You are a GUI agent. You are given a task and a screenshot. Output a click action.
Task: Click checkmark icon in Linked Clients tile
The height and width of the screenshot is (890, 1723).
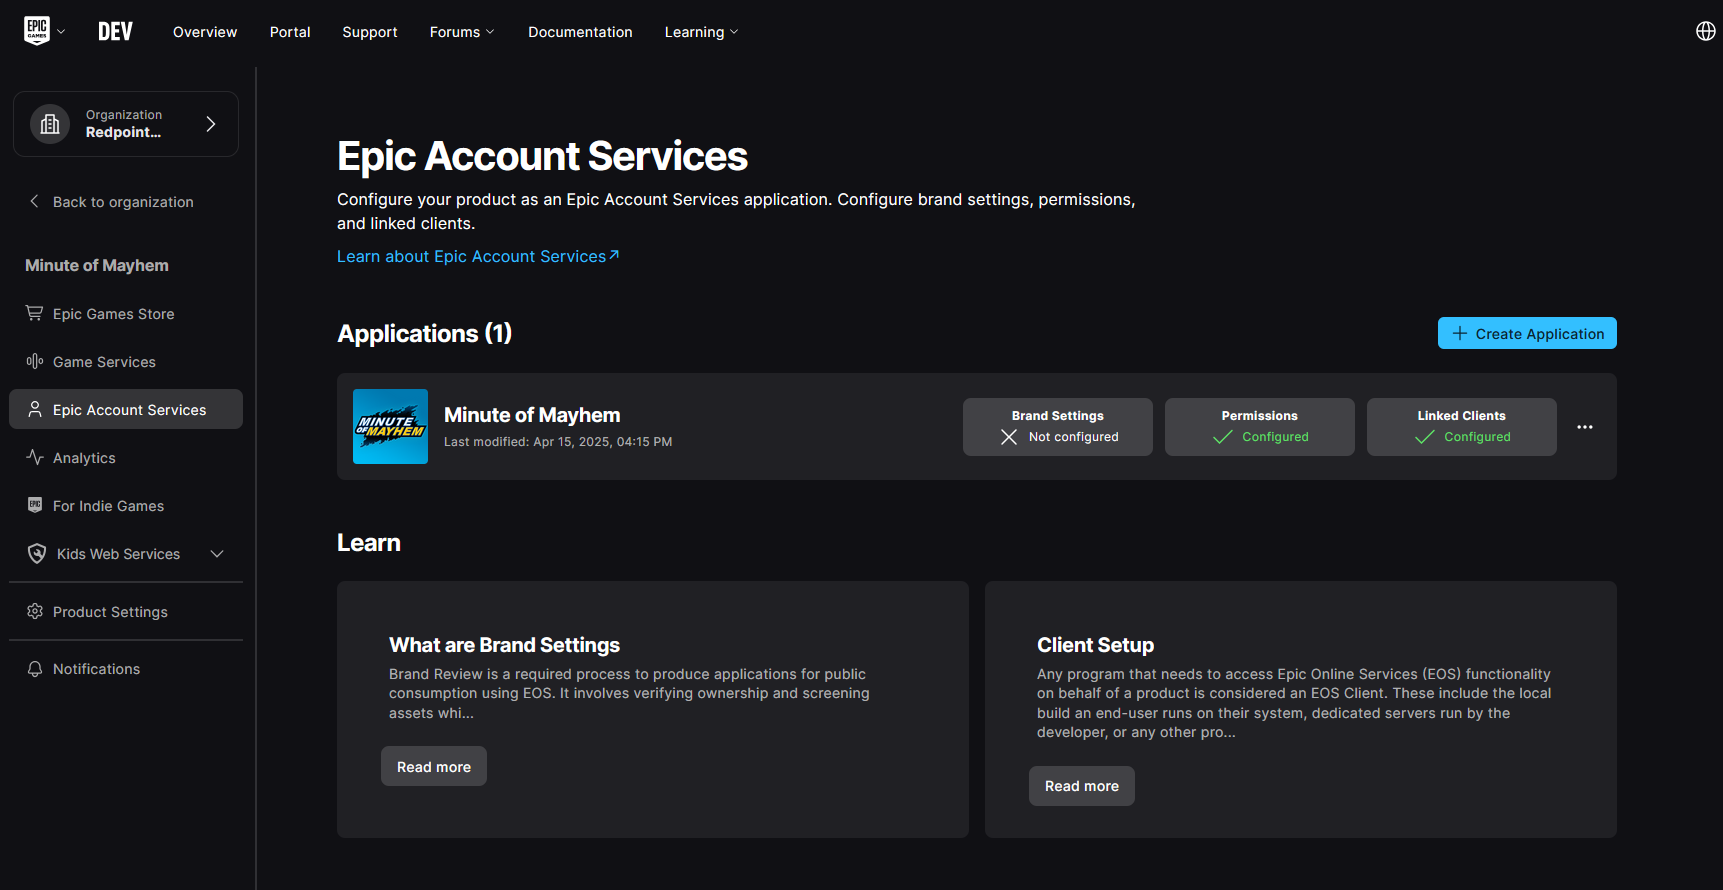tap(1425, 437)
